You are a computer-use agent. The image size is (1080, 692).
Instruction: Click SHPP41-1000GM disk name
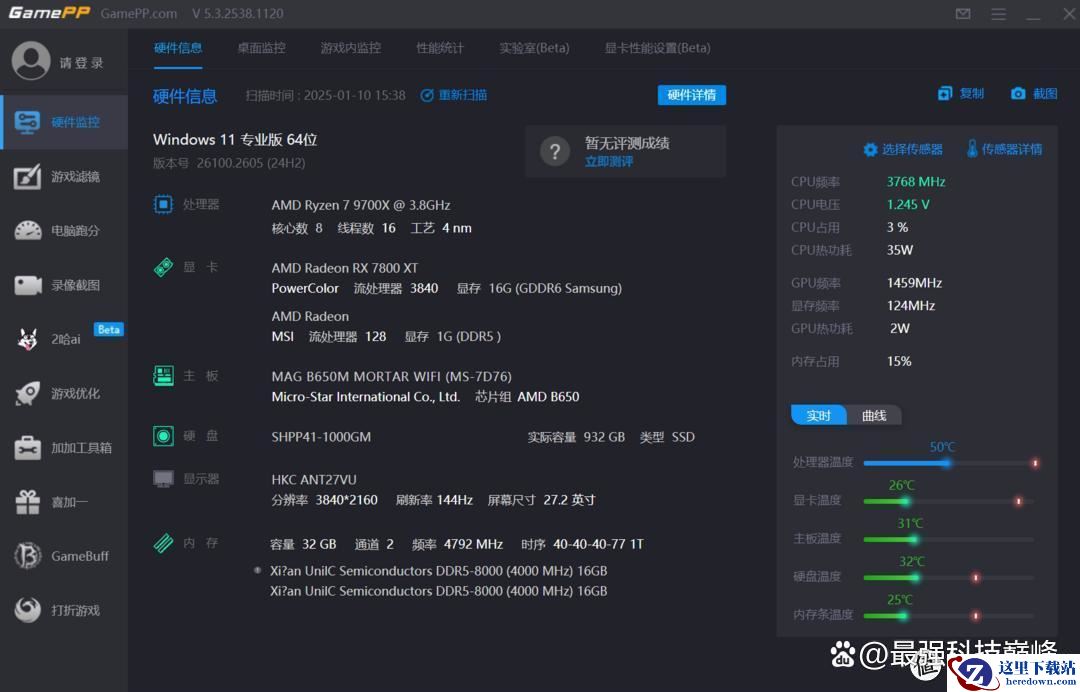click(321, 437)
